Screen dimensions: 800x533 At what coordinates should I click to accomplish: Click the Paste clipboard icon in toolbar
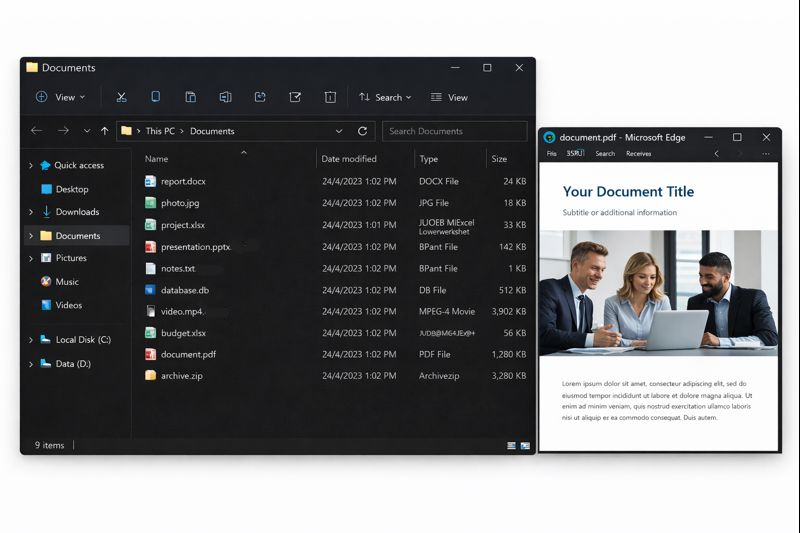tap(190, 97)
